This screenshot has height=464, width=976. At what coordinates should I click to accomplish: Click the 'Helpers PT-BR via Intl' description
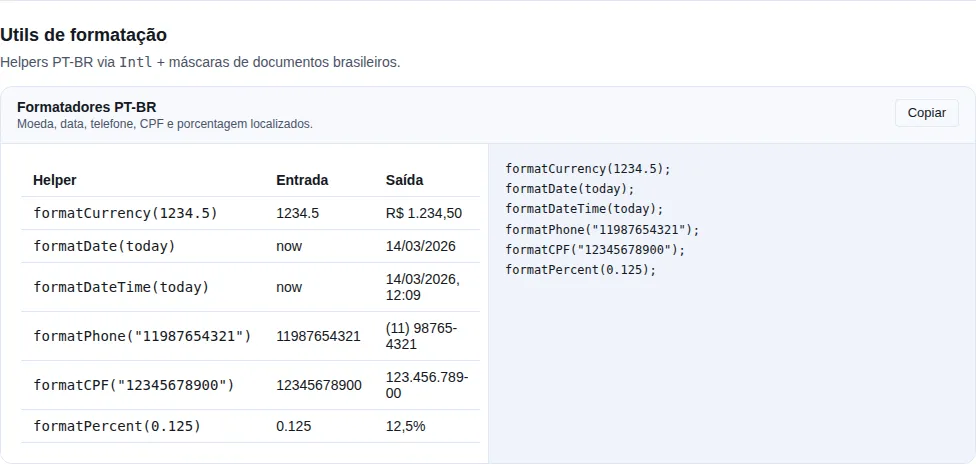[200, 62]
